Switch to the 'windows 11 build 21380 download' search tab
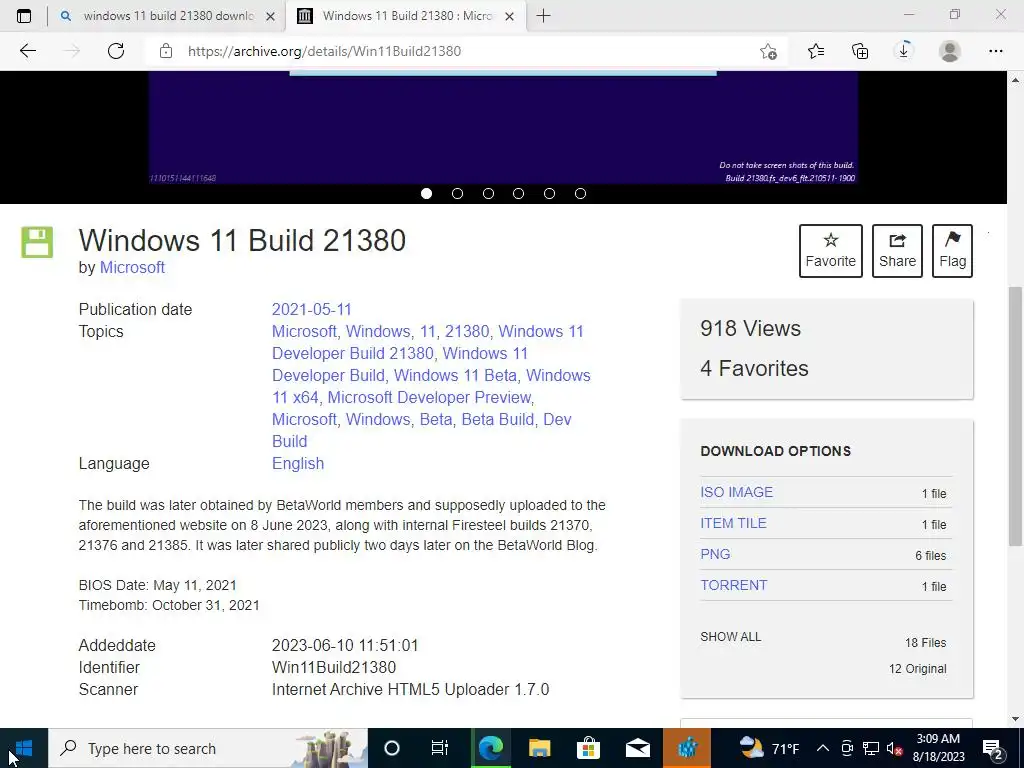This screenshot has height=768, width=1024. 167,16
